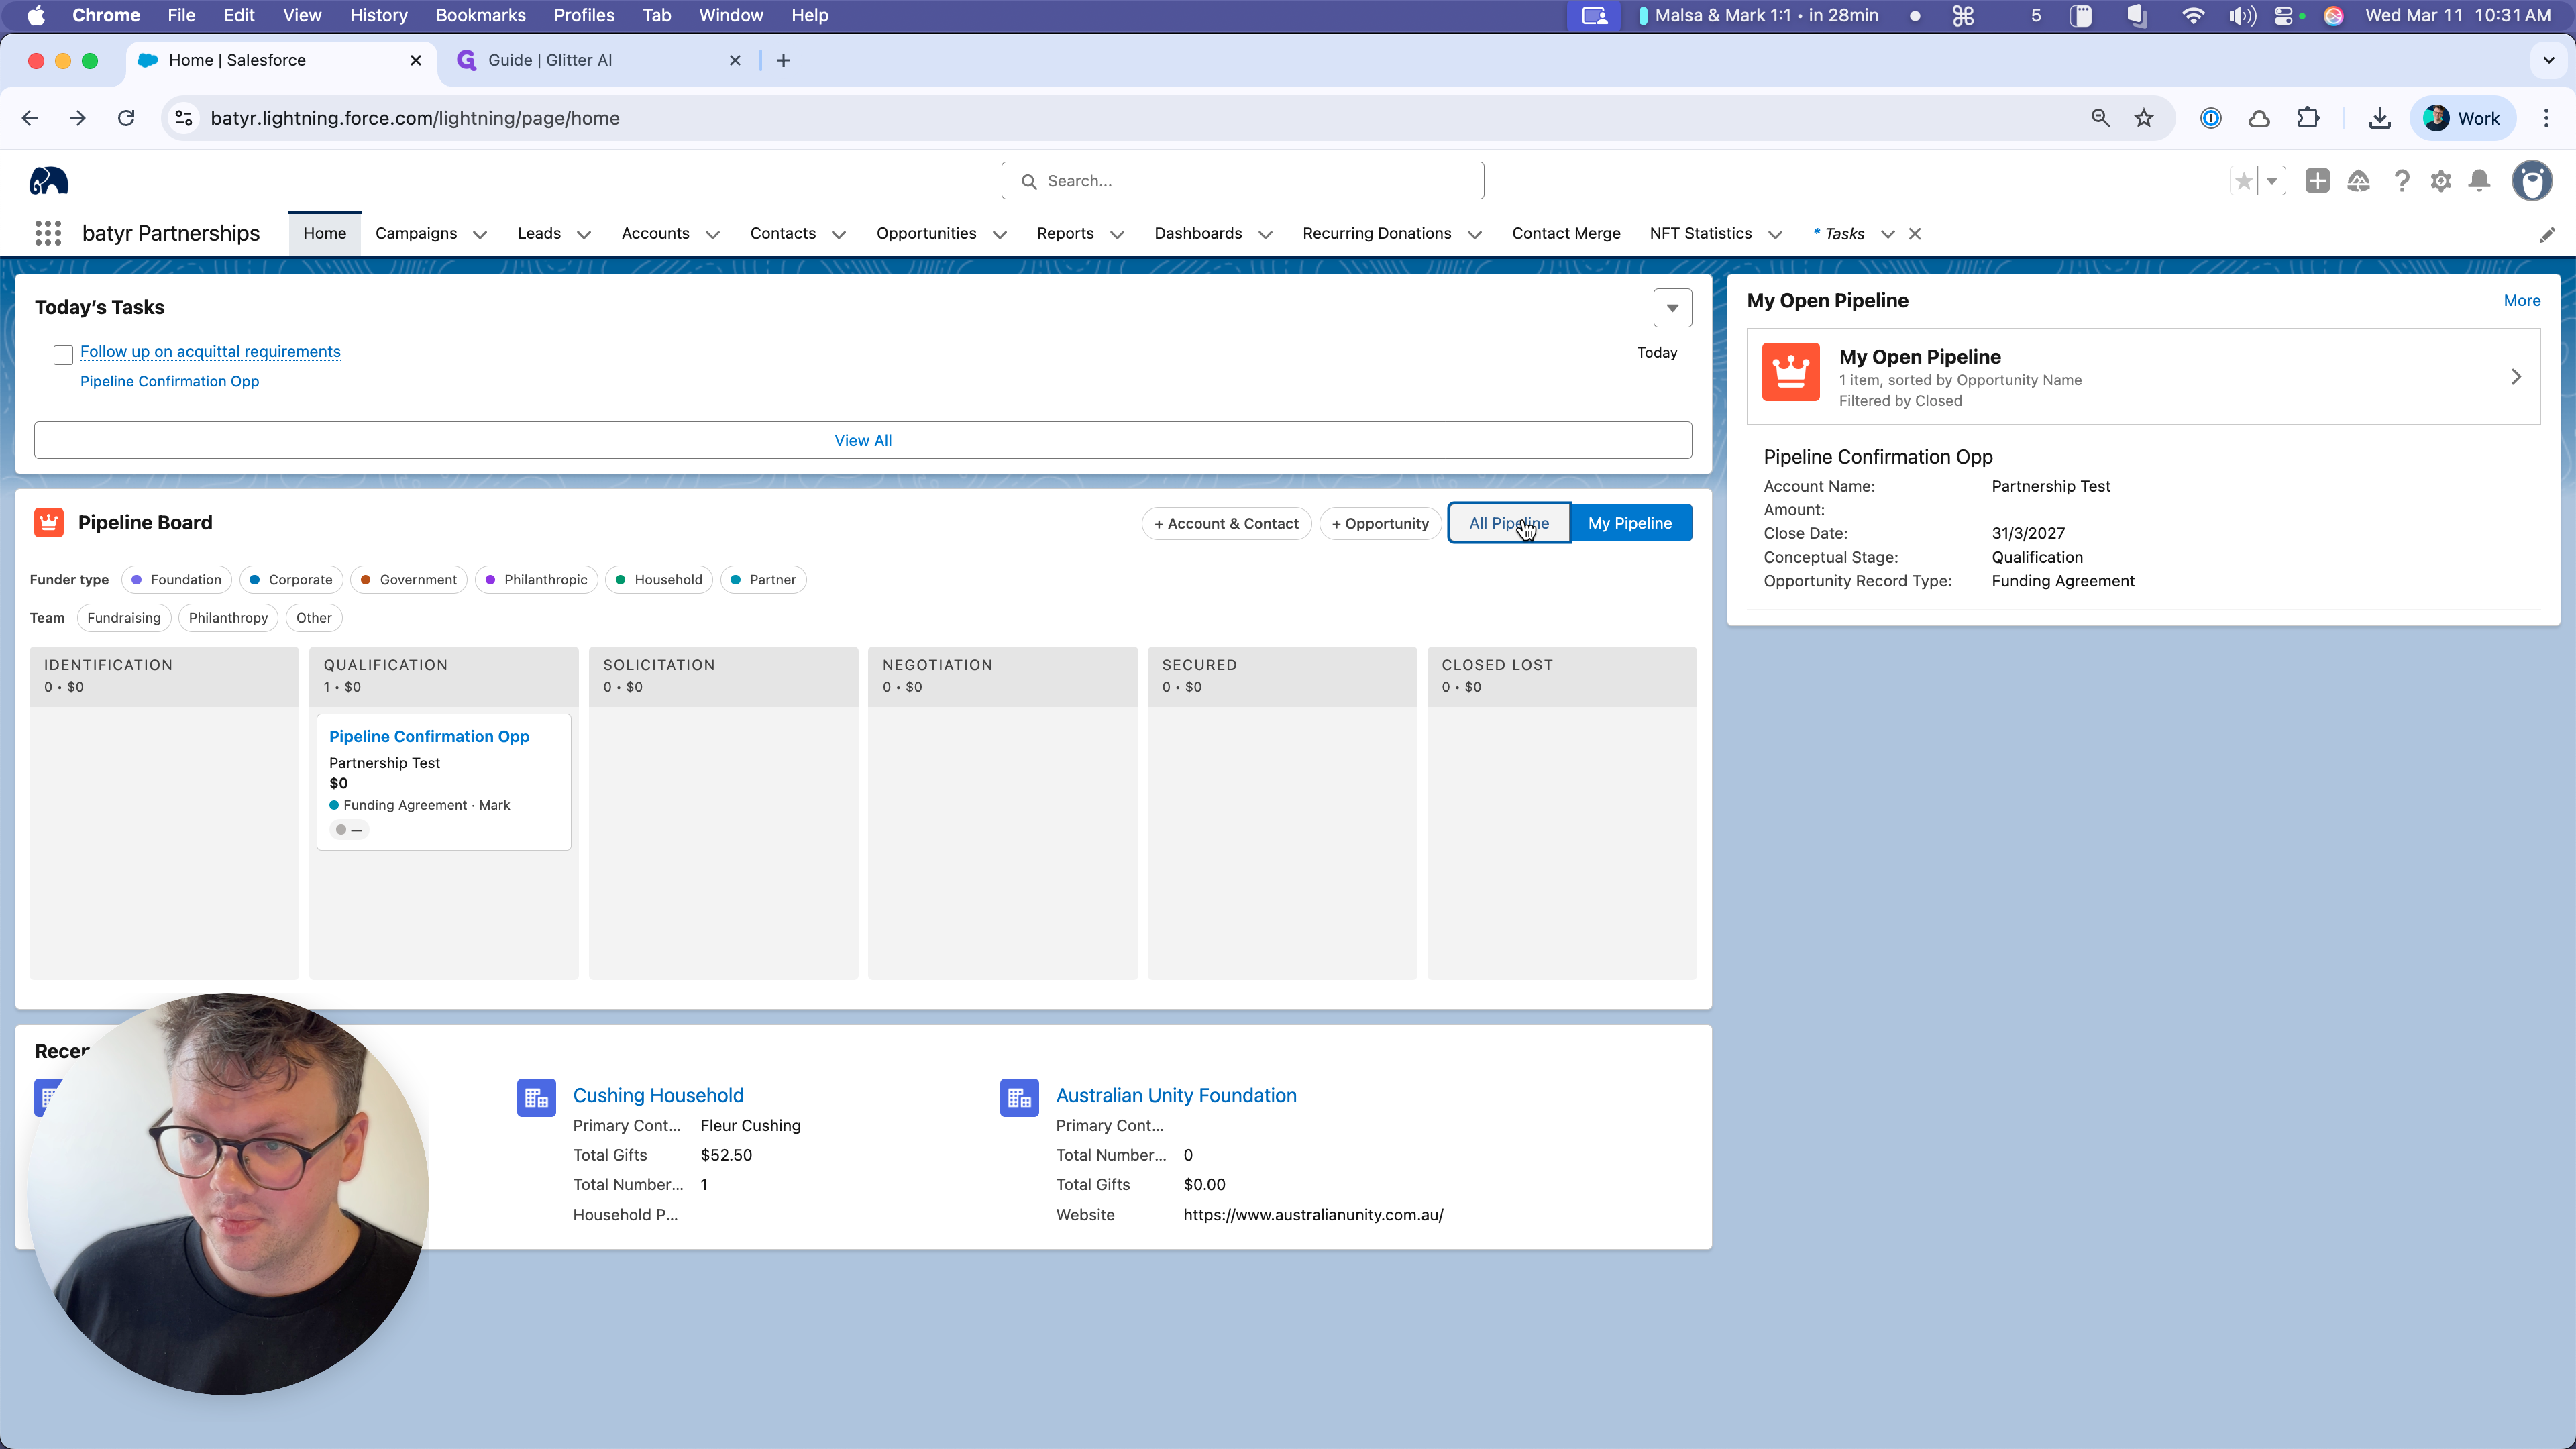This screenshot has width=2576, height=1449.
Task: Open the Notifications bell
Action: 2480,181
